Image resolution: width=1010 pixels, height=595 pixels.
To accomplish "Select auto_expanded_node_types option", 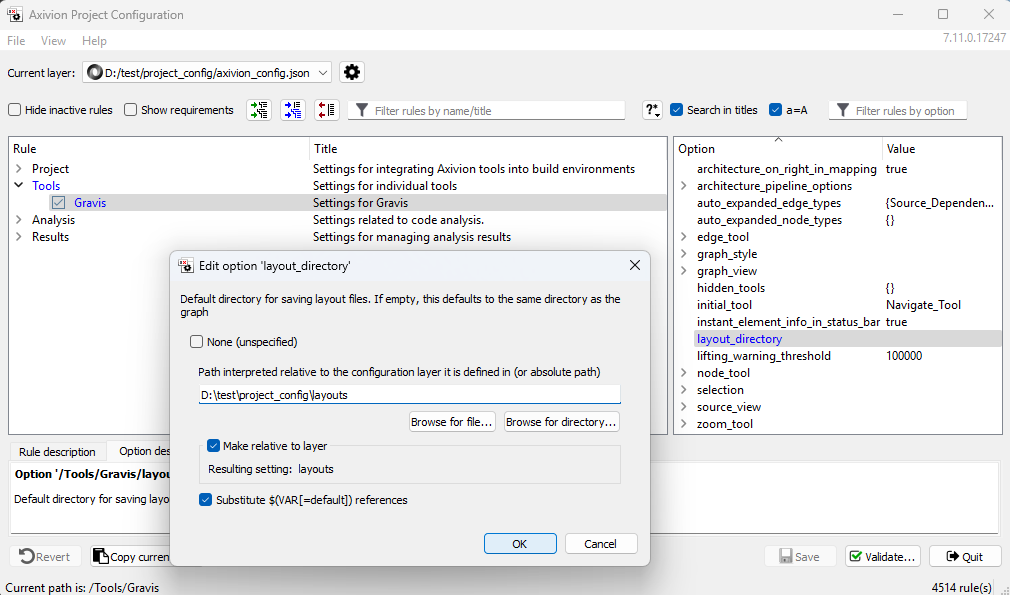I will 769,220.
